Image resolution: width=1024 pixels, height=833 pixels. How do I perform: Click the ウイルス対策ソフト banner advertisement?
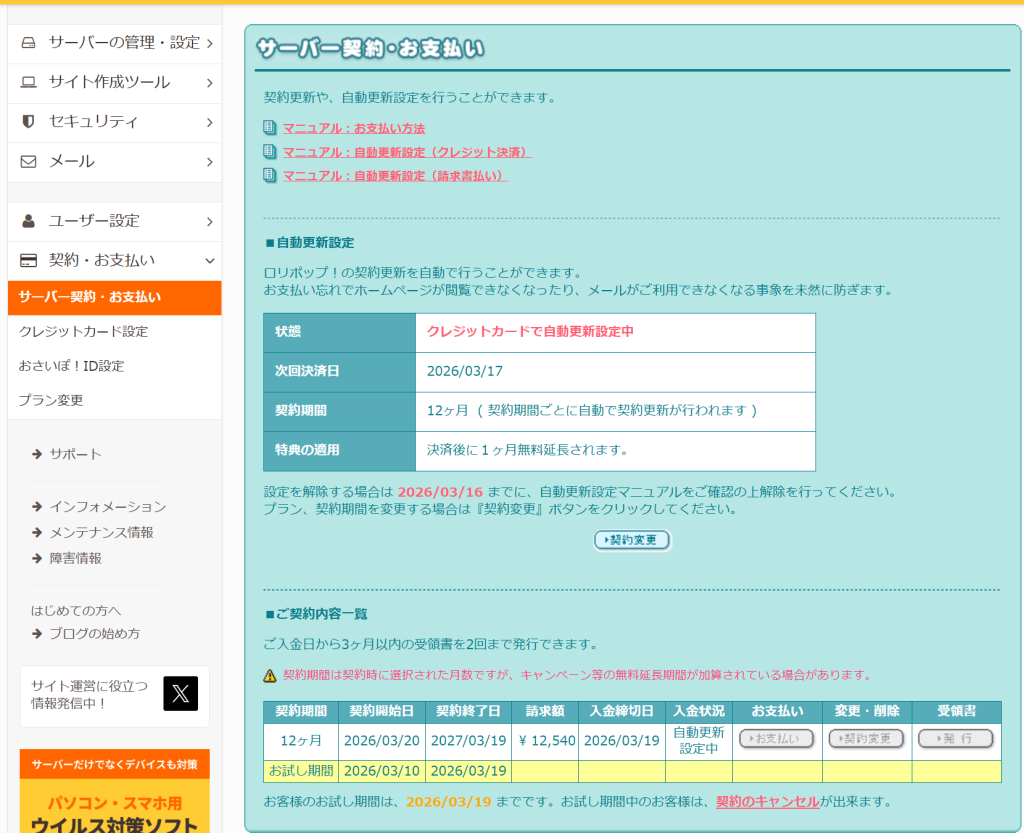click(x=114, y=800)
